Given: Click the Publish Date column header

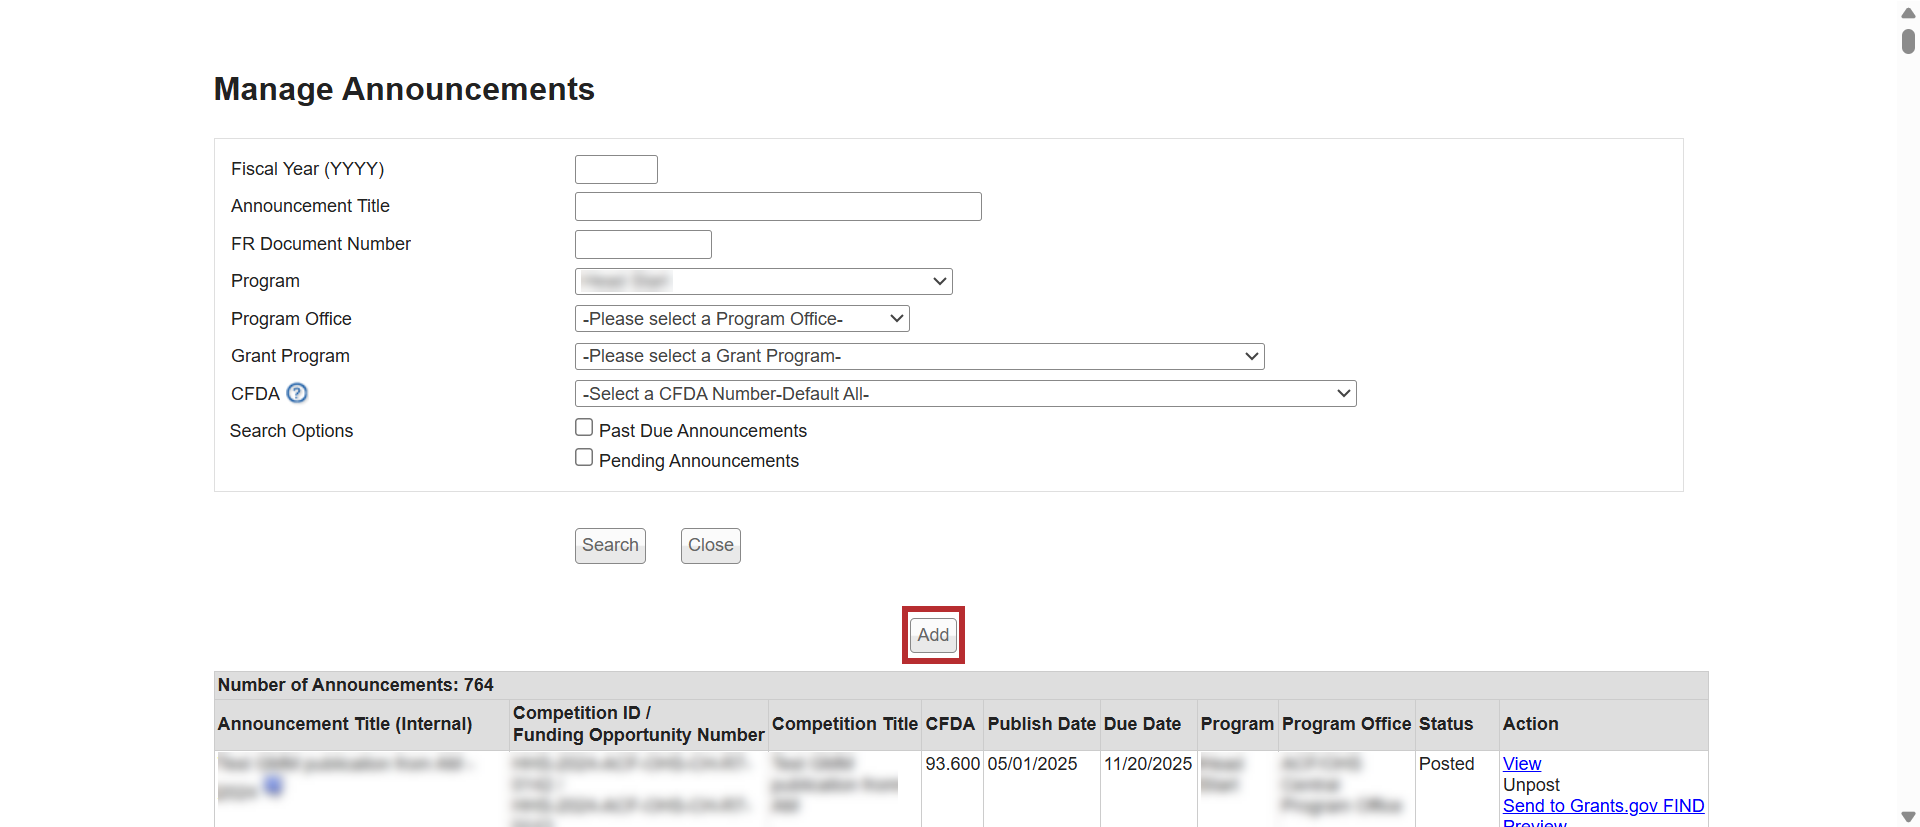Looking at the screenshot, I should tap(1041, 724).
